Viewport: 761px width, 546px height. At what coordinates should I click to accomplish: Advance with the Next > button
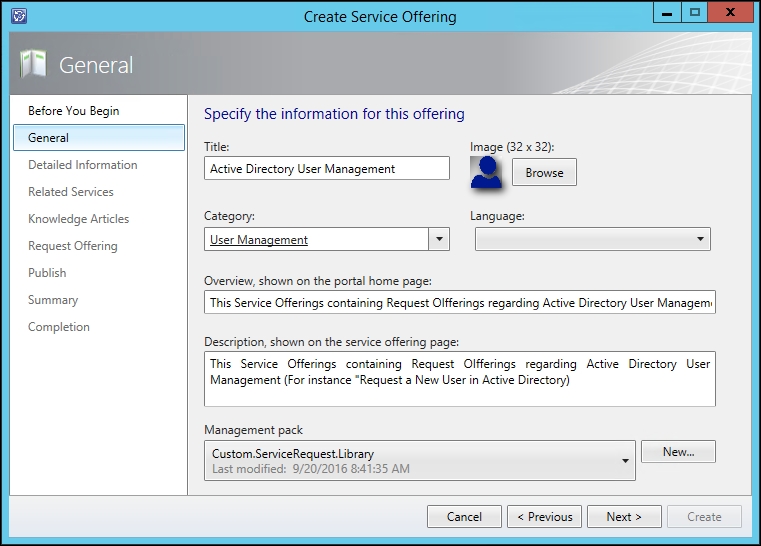[624, 516]
